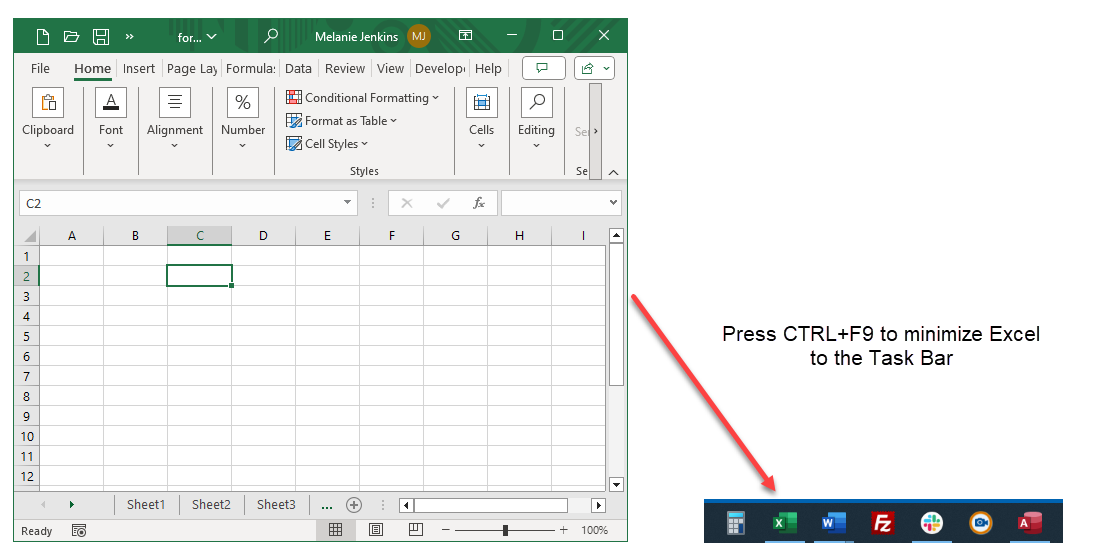Select column E header
The height and width of the screenshot is (558, 1109).
pos(327,236)
